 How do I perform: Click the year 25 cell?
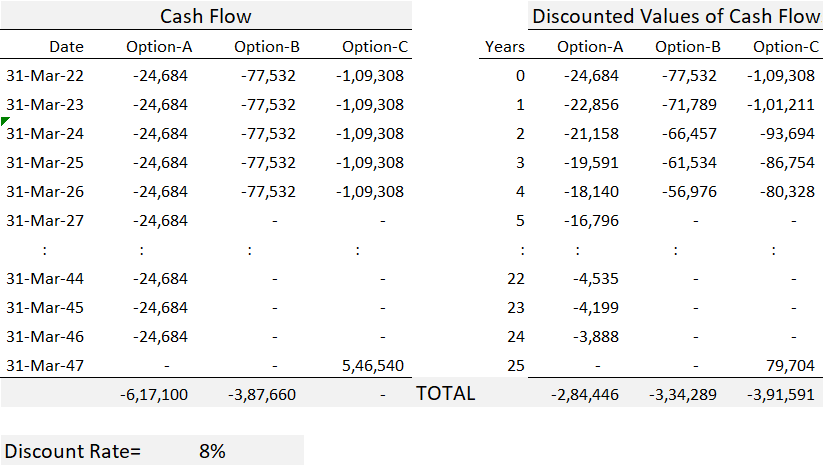click(515, 366)
